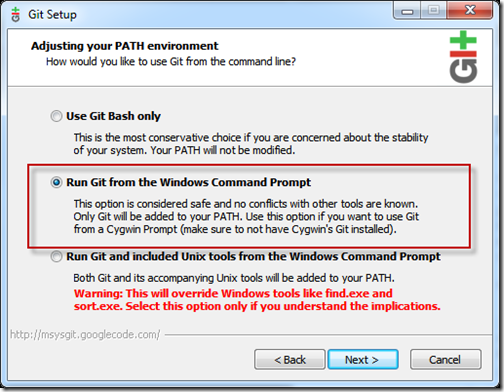Click the disabled maximize window button
Viewport: 504px width, 392px height.
tap(433, 11)
